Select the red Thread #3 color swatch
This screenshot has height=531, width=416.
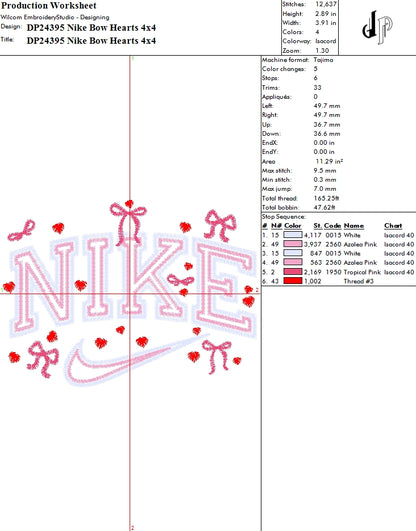tap(293, 281)
